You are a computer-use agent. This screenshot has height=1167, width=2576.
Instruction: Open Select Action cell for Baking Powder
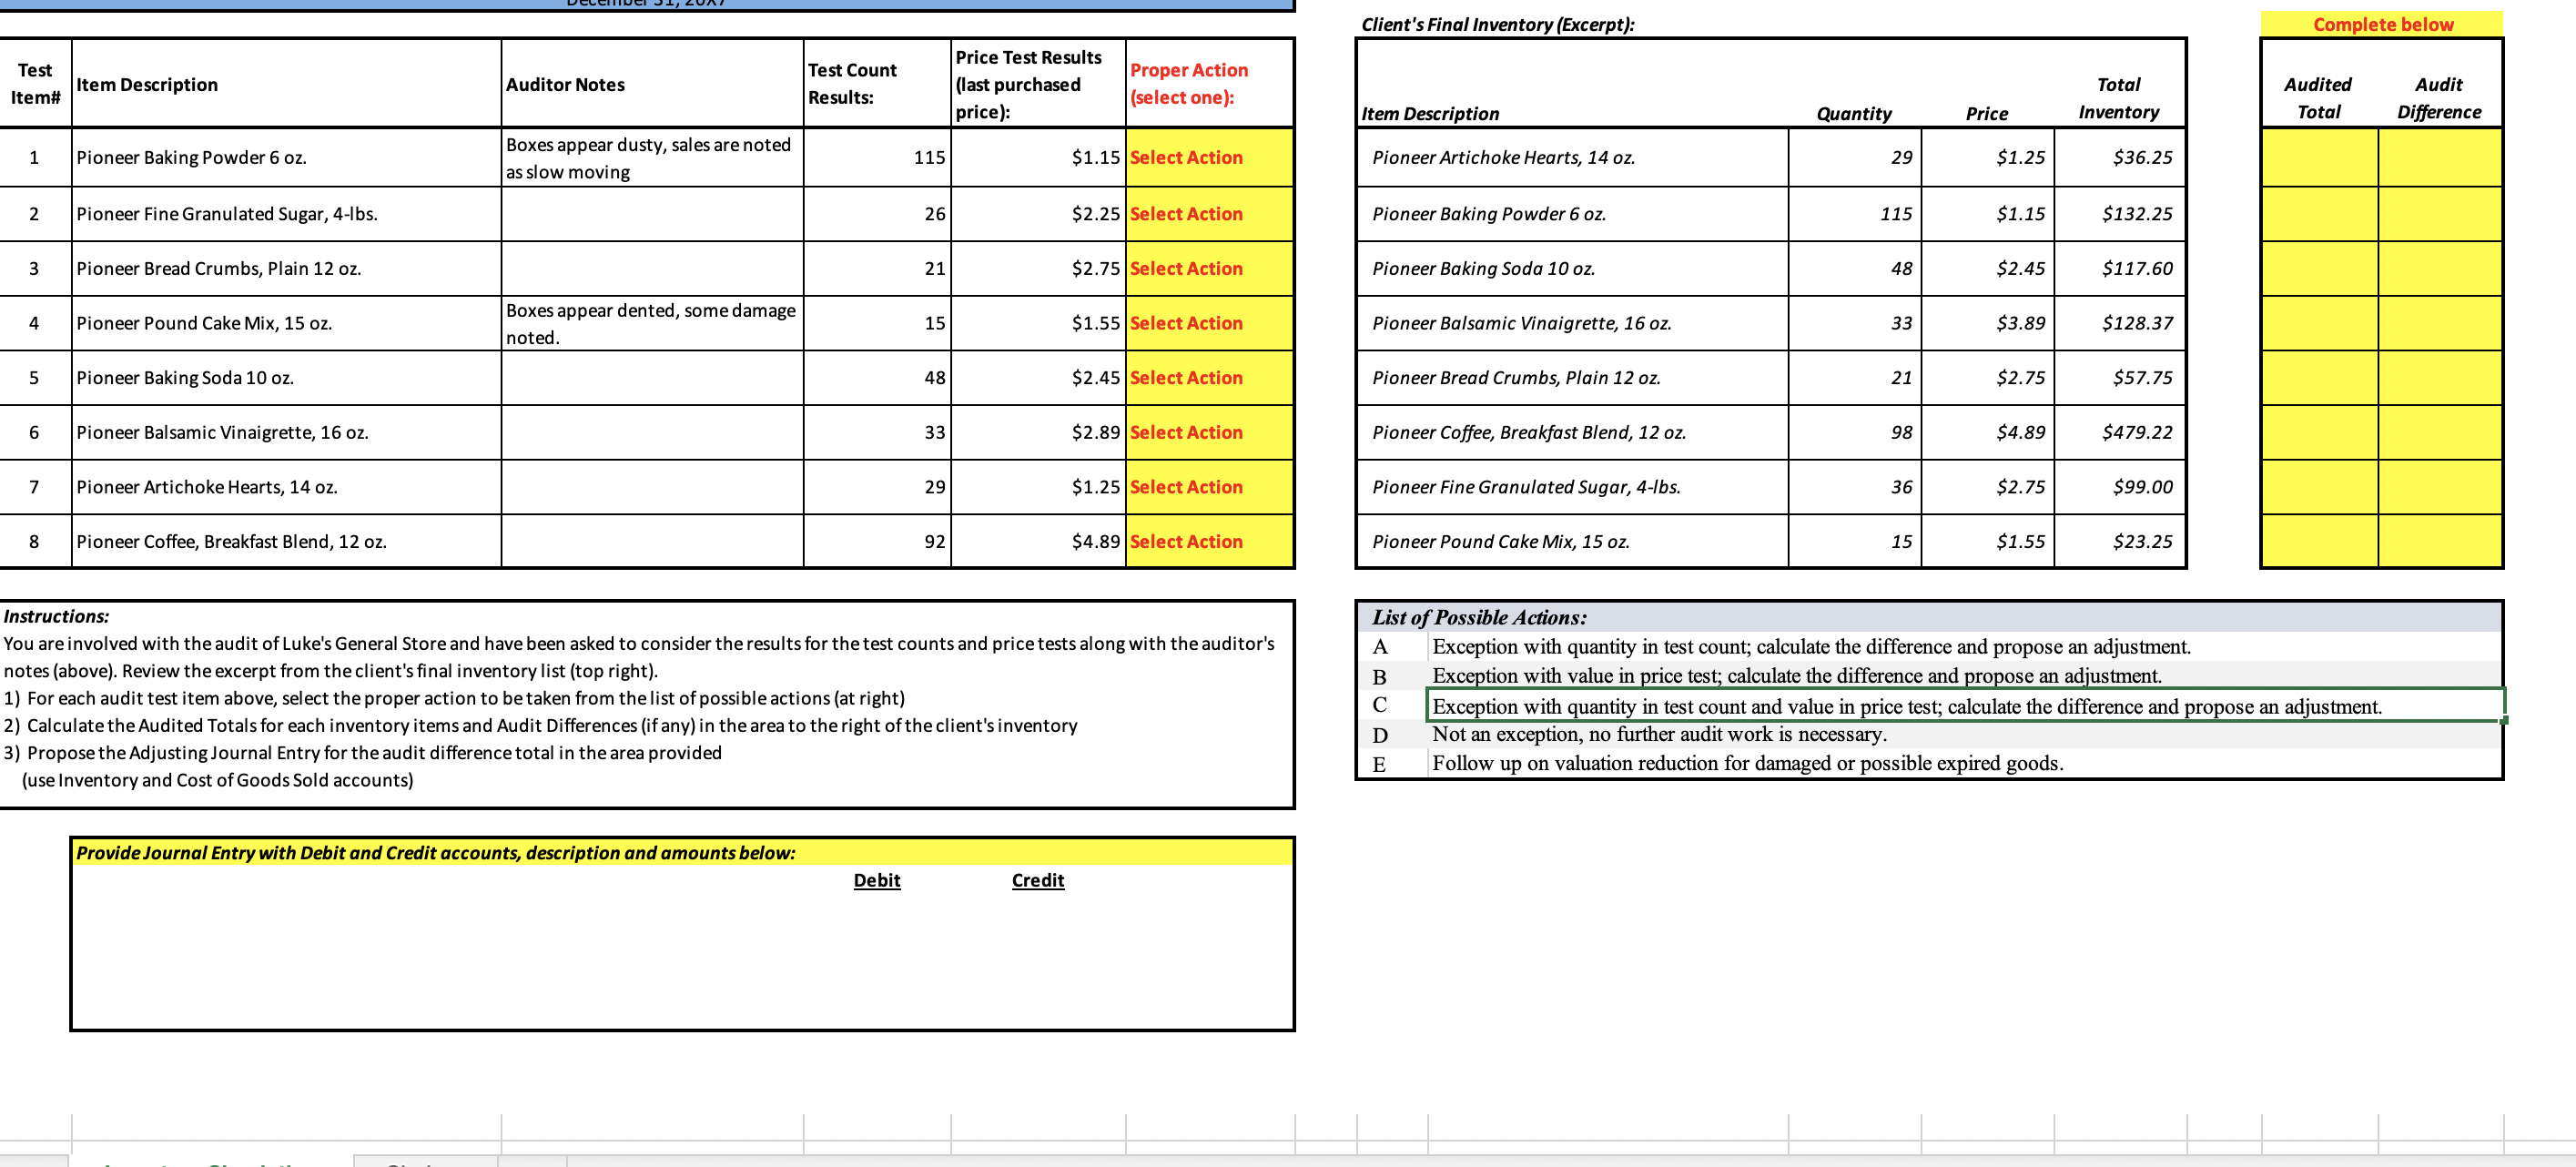(1208, 158)
